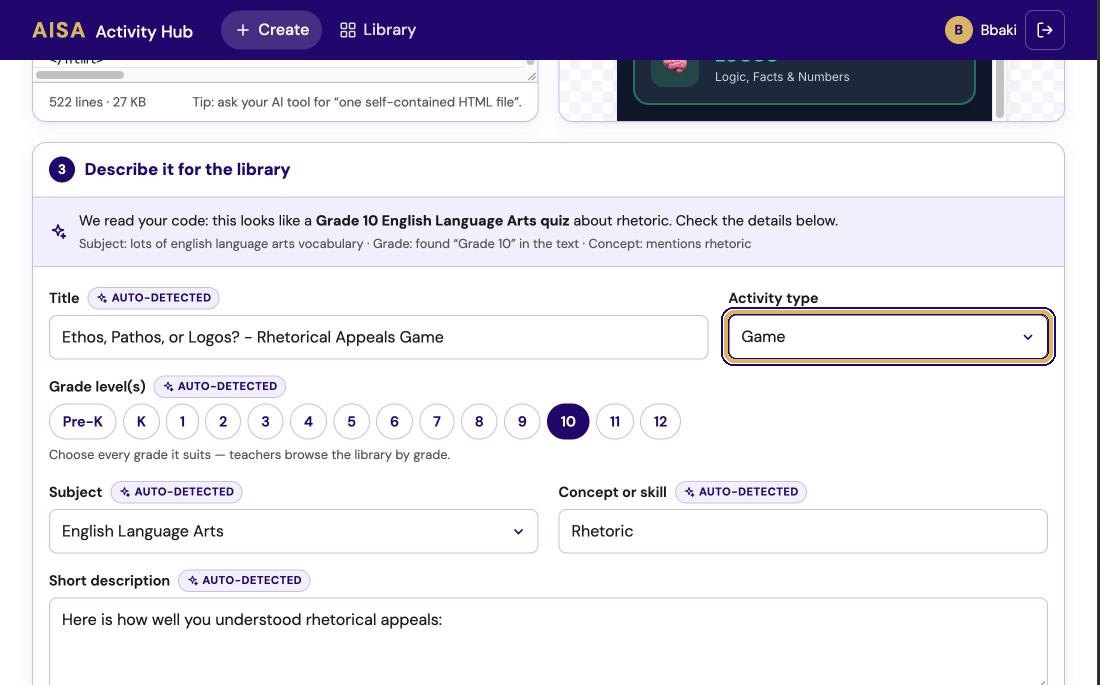
Task: Toggle grade K
Action: [141, 422]
